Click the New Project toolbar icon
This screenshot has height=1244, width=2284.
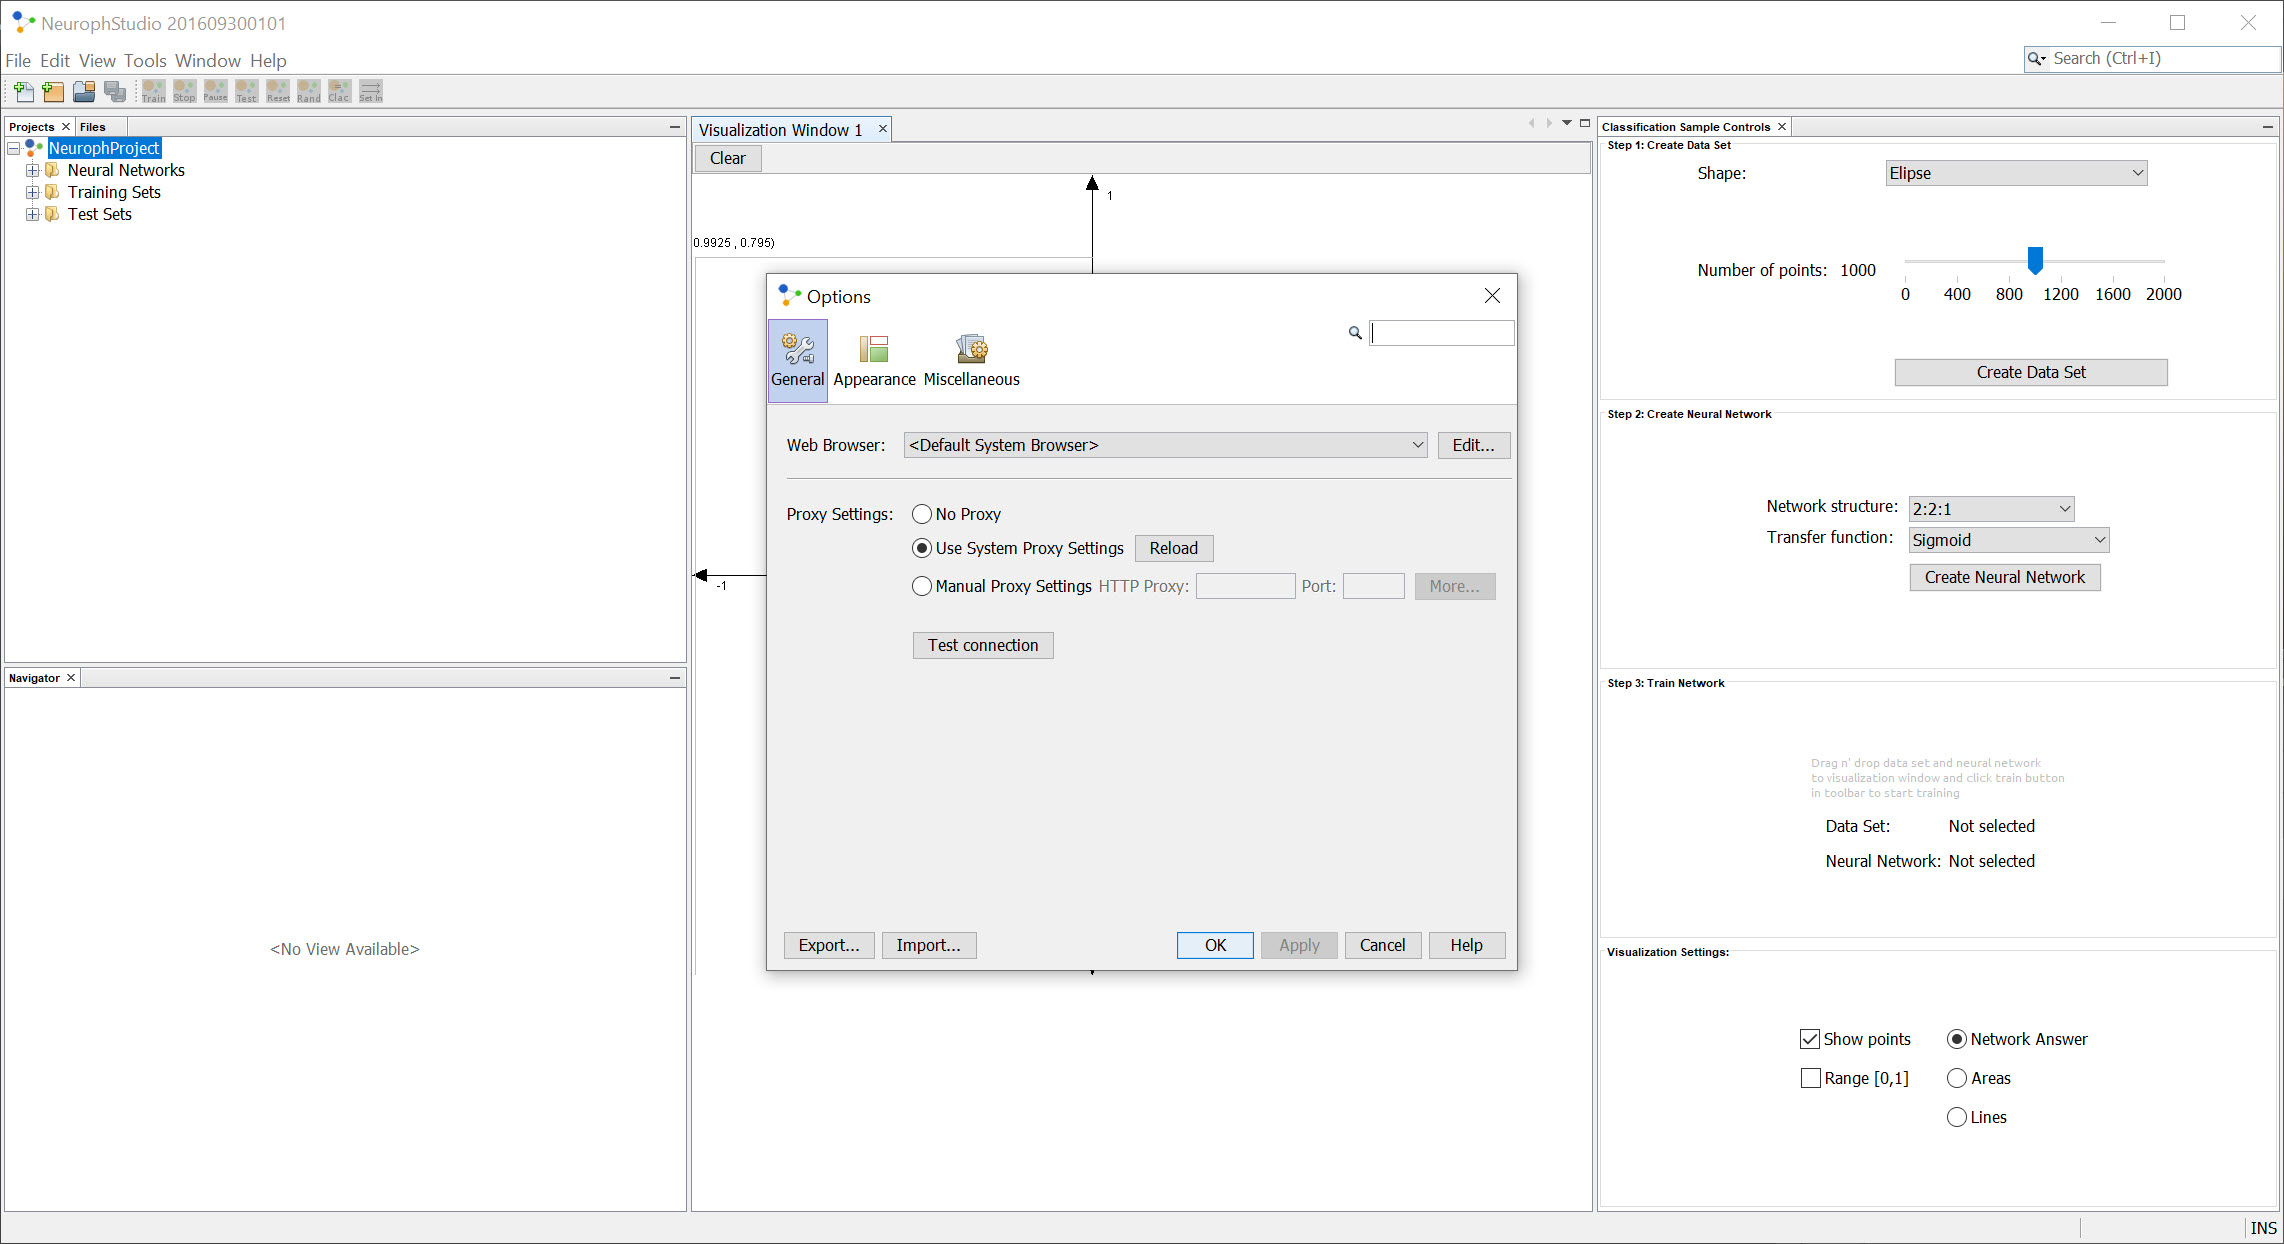click(54, 92)
